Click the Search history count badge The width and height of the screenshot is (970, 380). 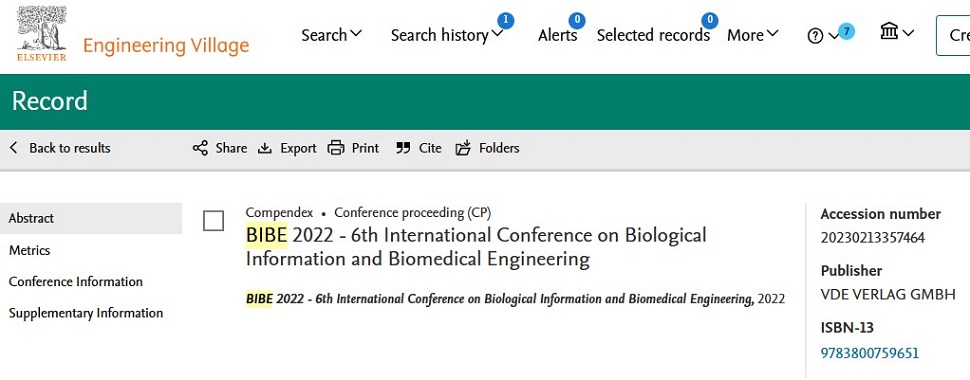coord(505,20)
